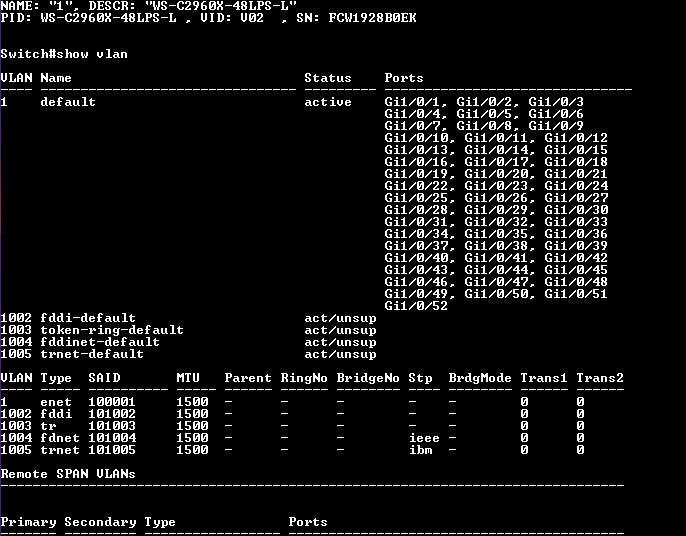Click the 'BridgeNo' column header
686x536 pixels.
(368, 378)
